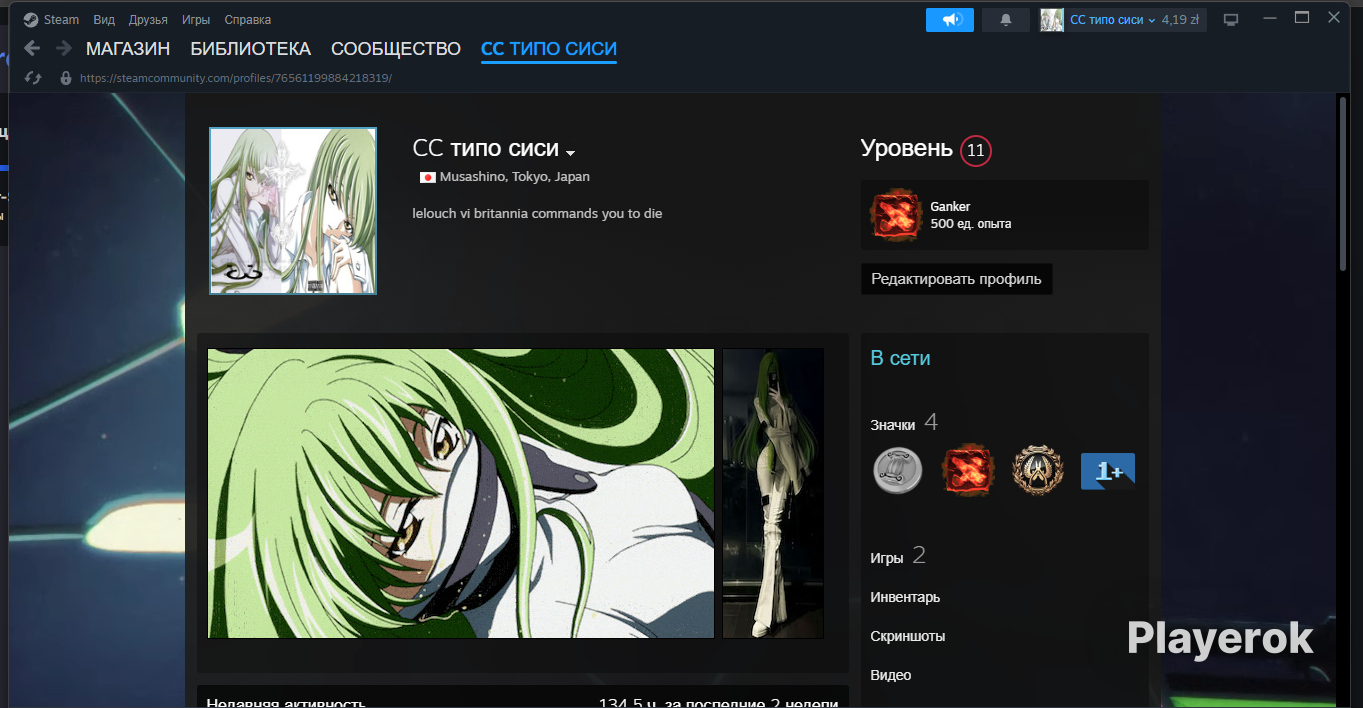Open the Игры menu

coord(196,19)
